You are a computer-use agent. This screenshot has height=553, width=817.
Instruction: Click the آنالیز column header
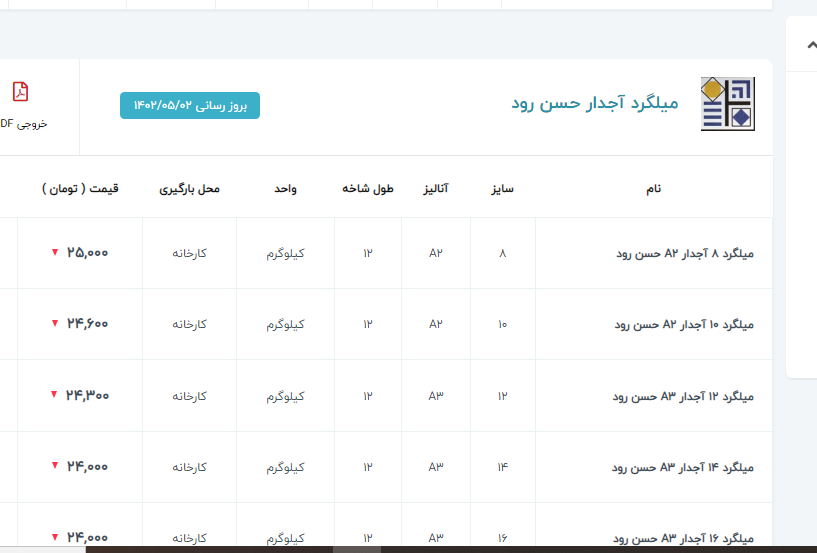(435, 188)
